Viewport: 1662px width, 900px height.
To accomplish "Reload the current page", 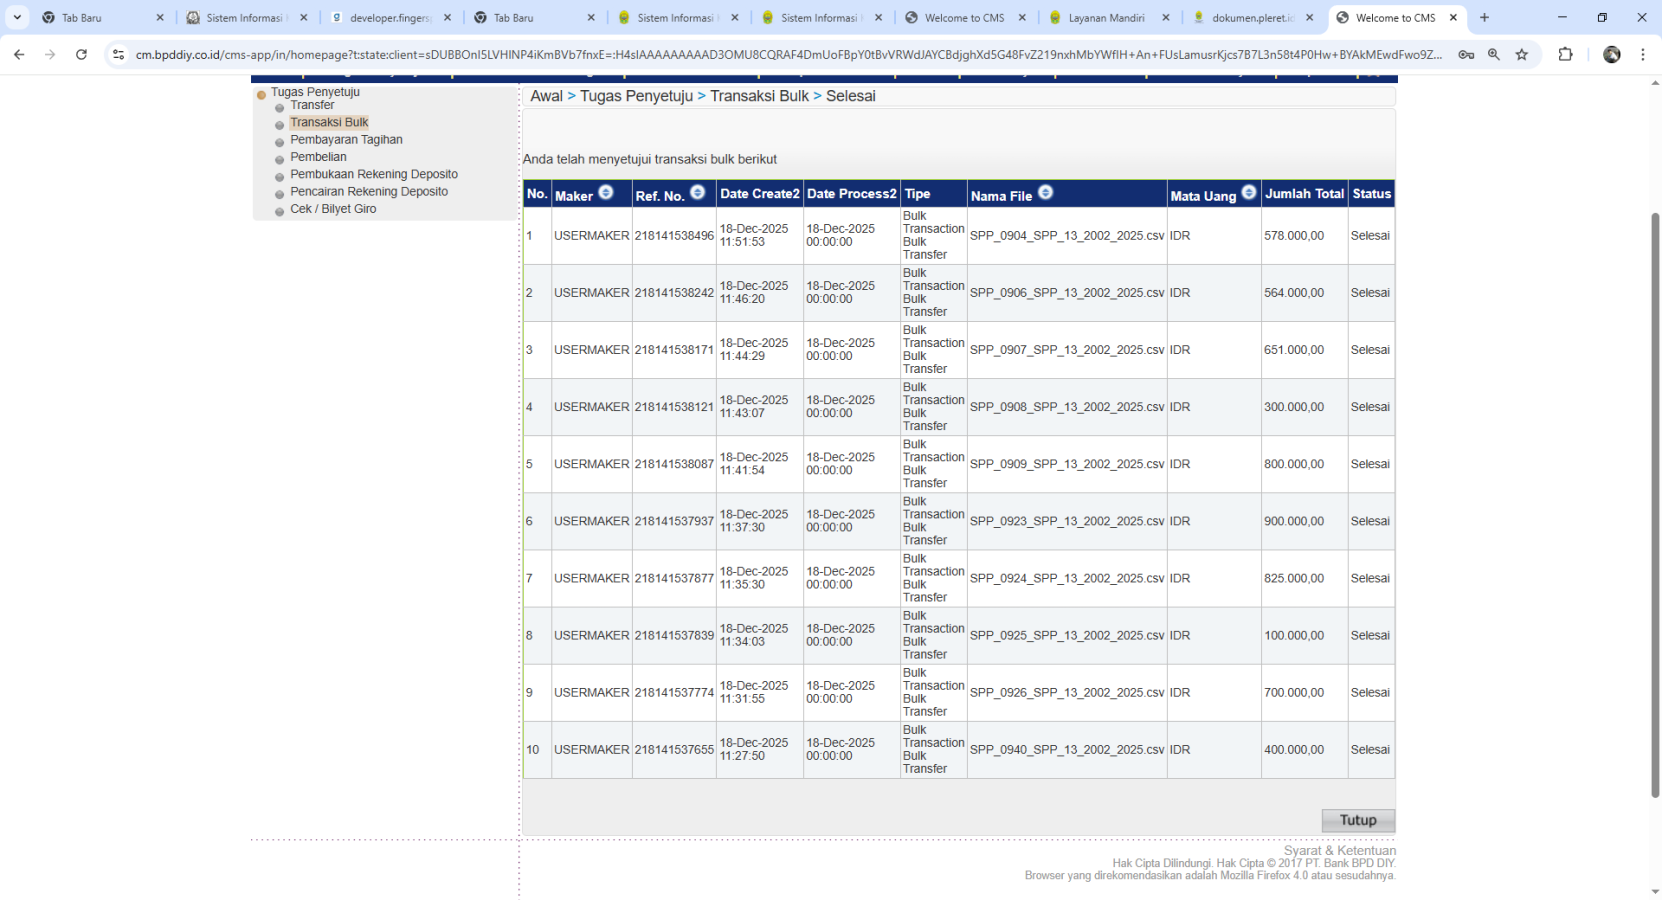I will 81,55.
